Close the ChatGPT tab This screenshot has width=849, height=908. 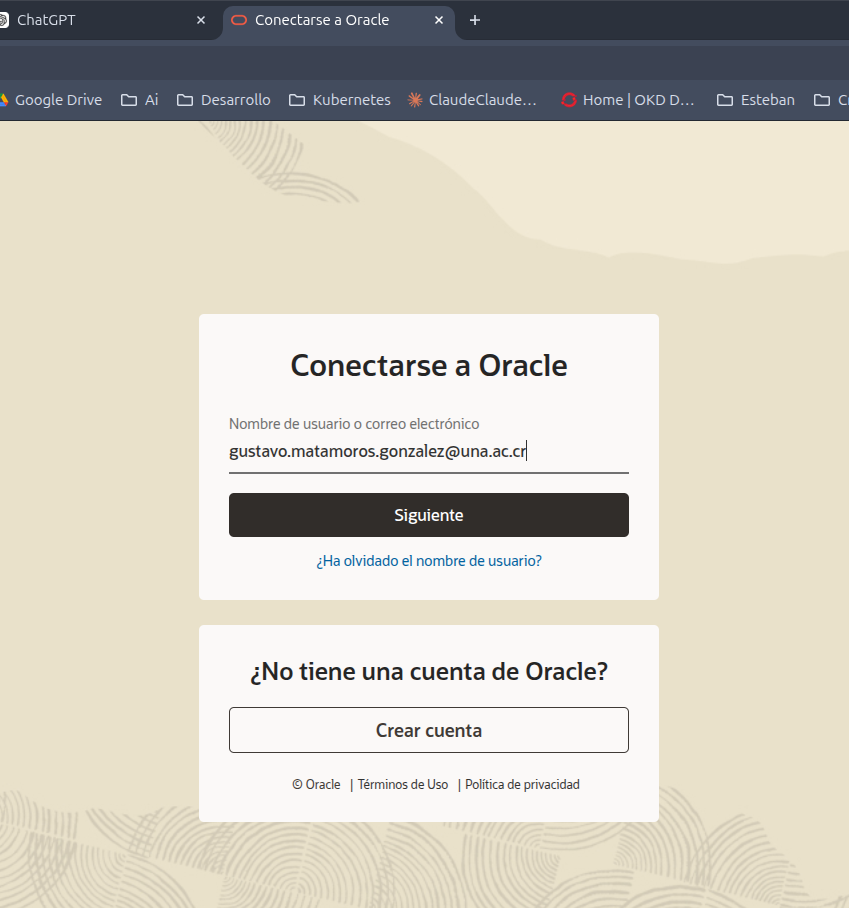click(201, 20)
